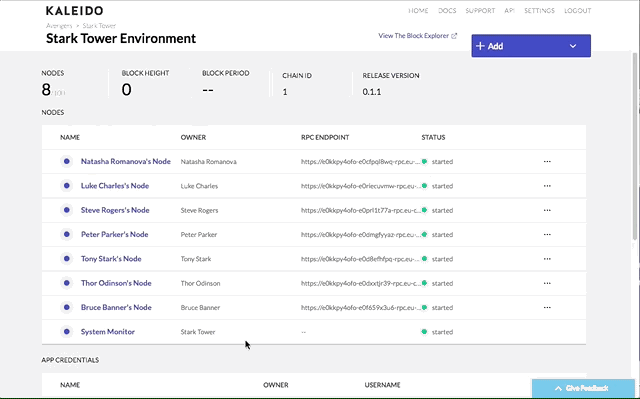Open Natasha Romanova's Node link

coord(126,162)
